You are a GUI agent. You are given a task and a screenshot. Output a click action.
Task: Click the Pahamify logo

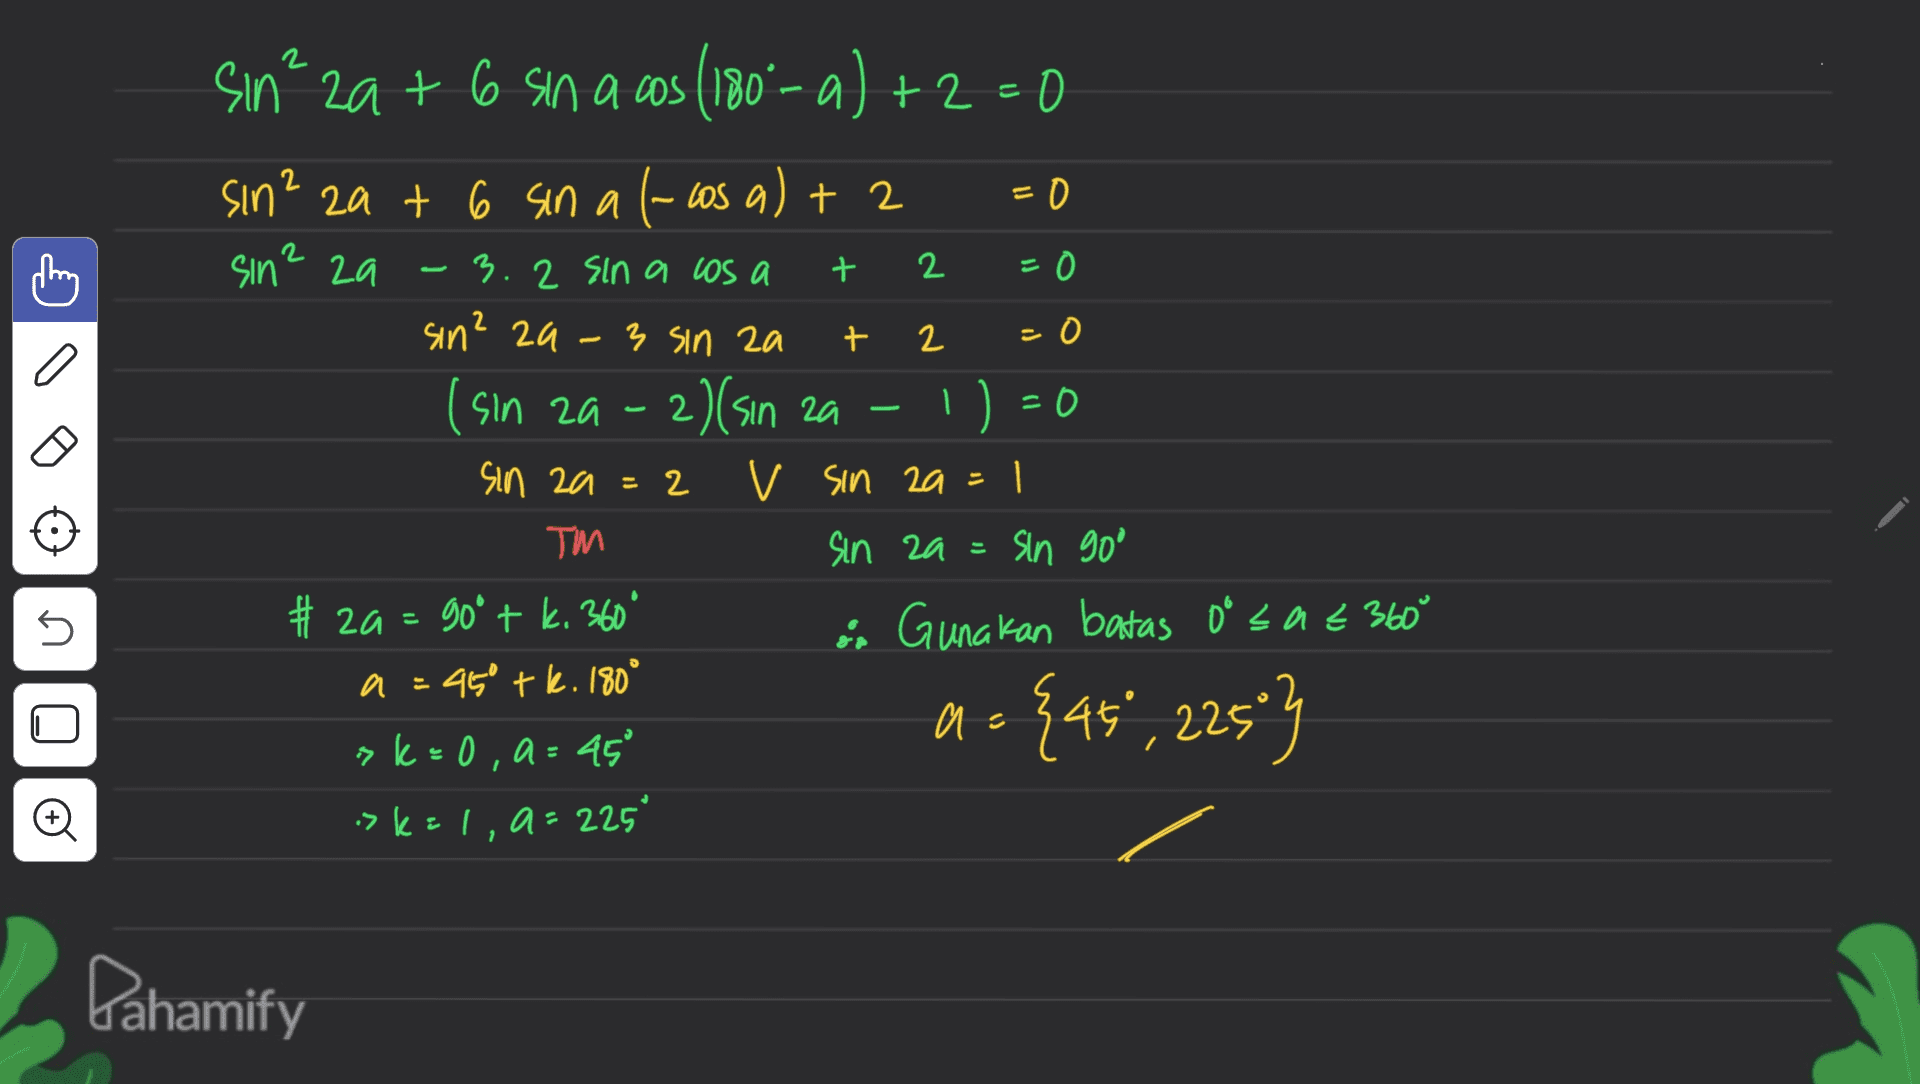[x=196, y=997]
